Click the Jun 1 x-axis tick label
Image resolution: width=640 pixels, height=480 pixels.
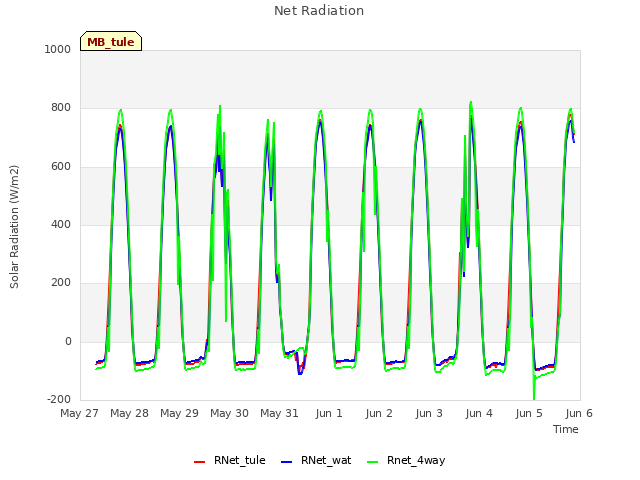click(329, 413)
